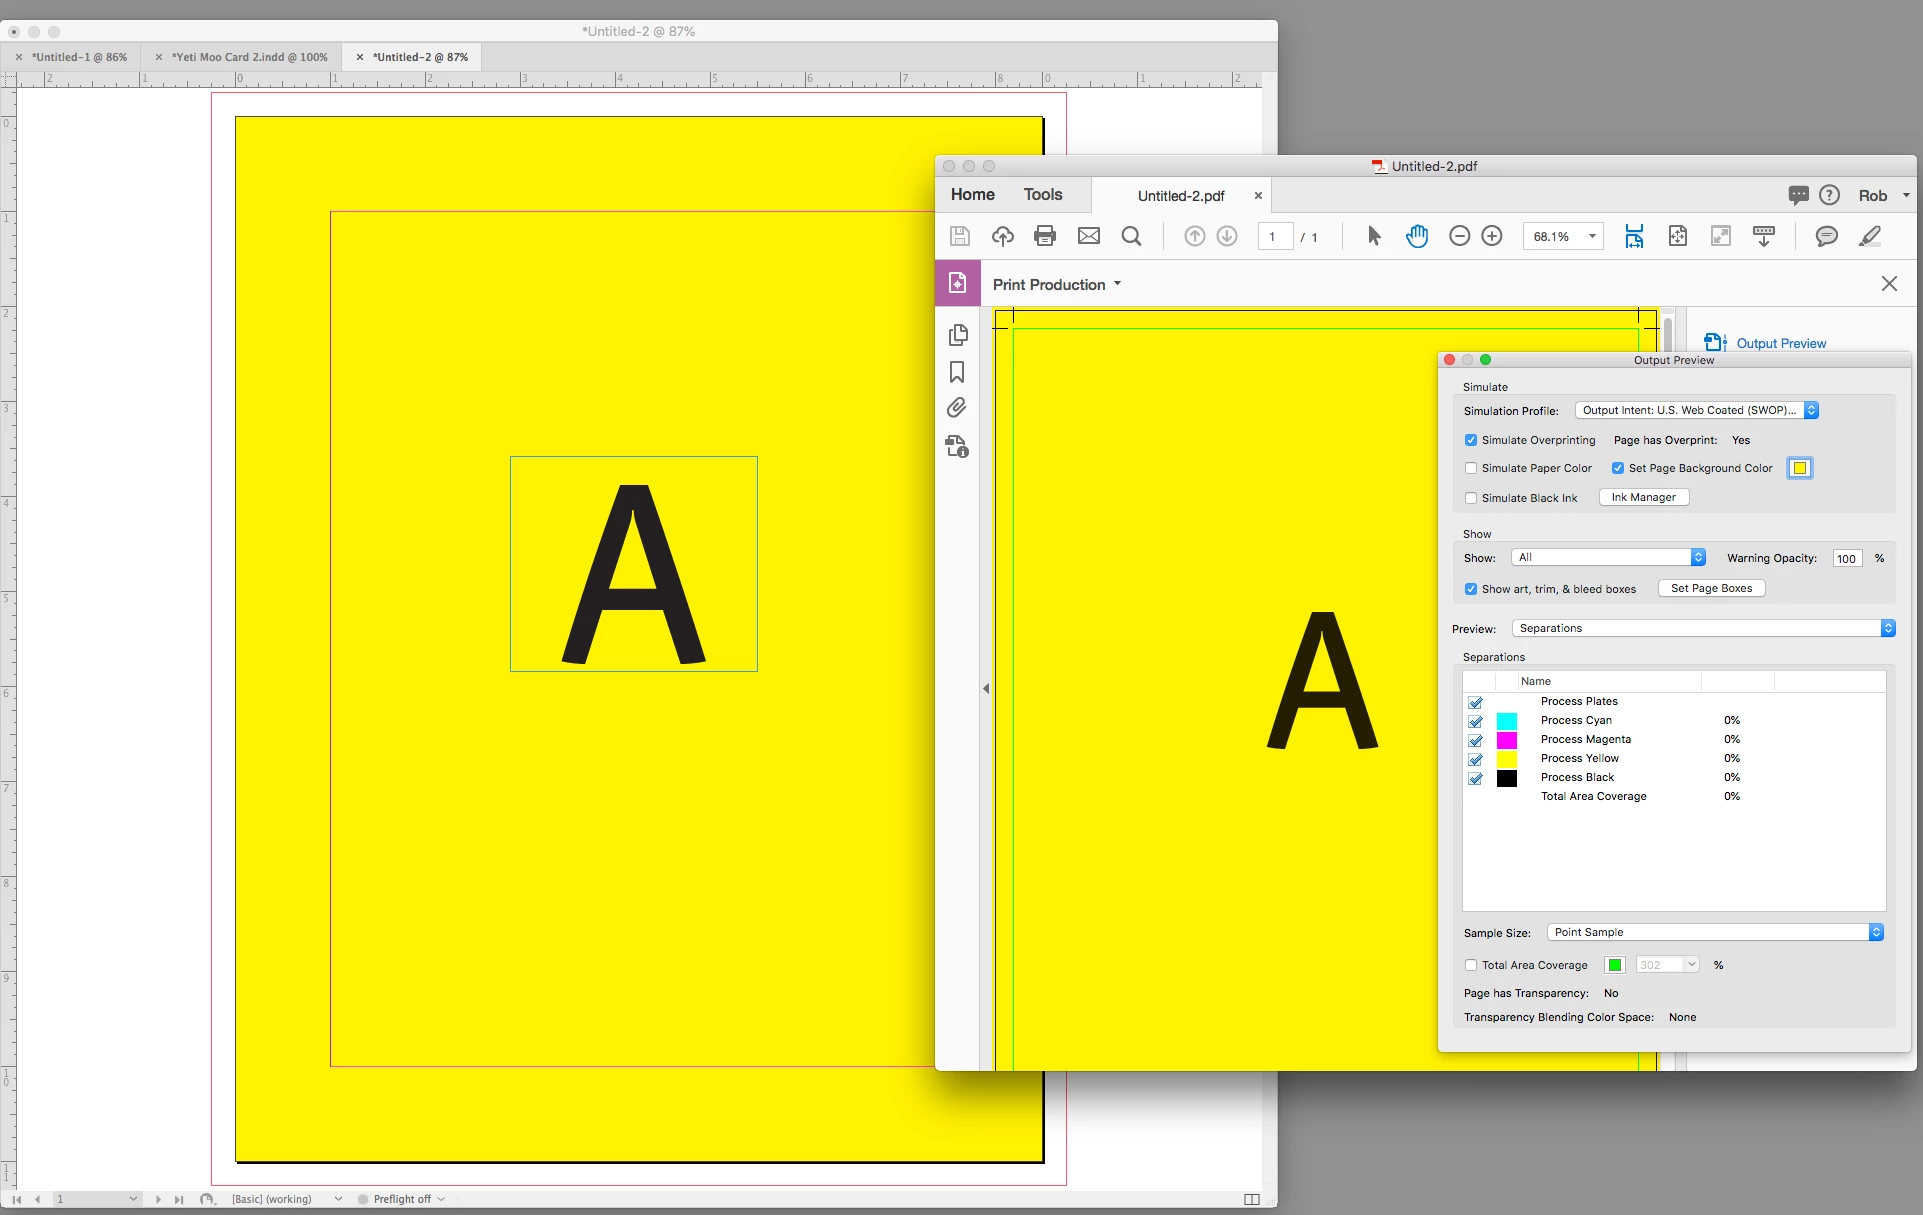The width and height of the screenshot is (1923, 1215).
Task: Open the Simulation Profile dropdown
Action: click(1696, 410)
